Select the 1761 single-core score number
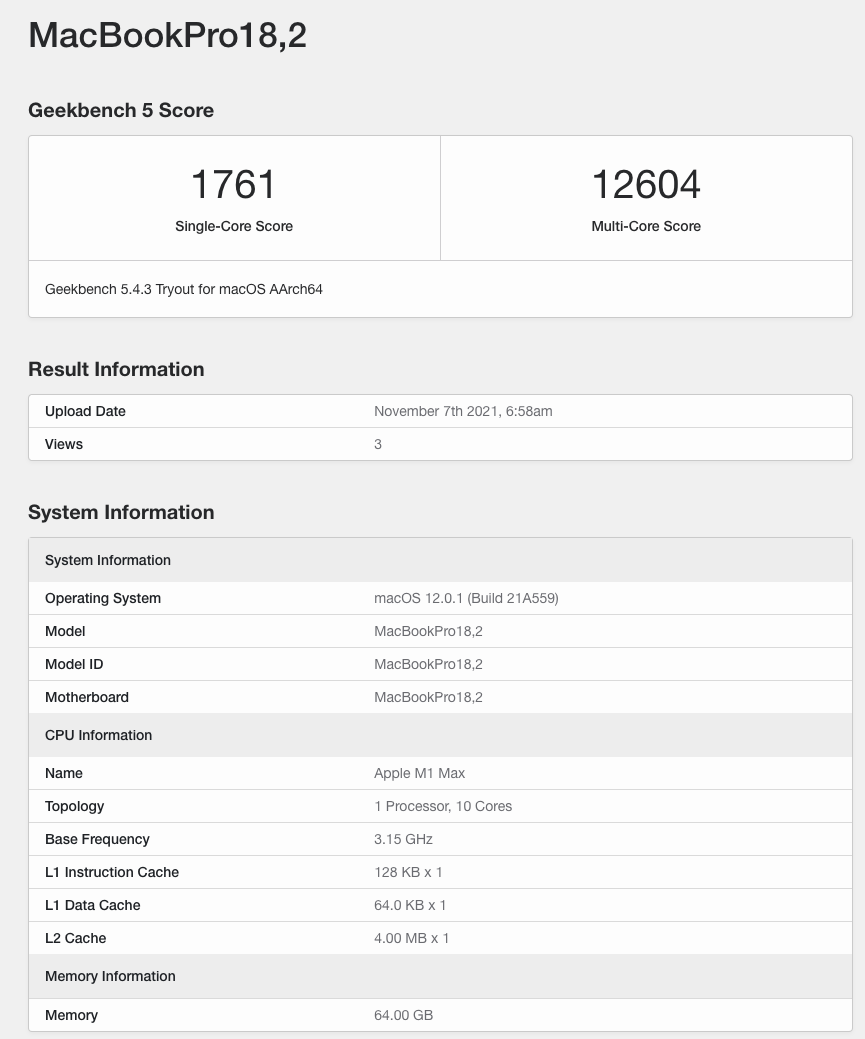Viewport: 865px width, 1039px height. click(x=233, y=185)
